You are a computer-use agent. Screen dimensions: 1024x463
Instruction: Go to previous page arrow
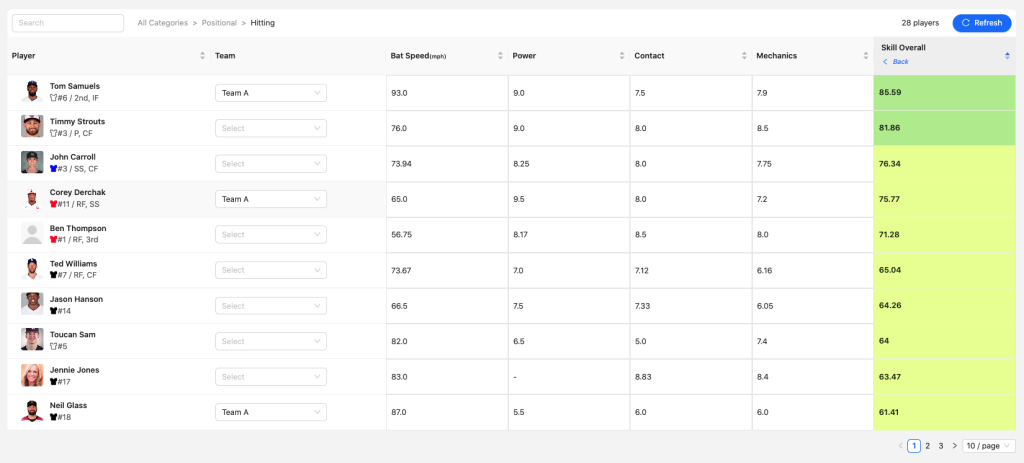click(x=901, y=446)
